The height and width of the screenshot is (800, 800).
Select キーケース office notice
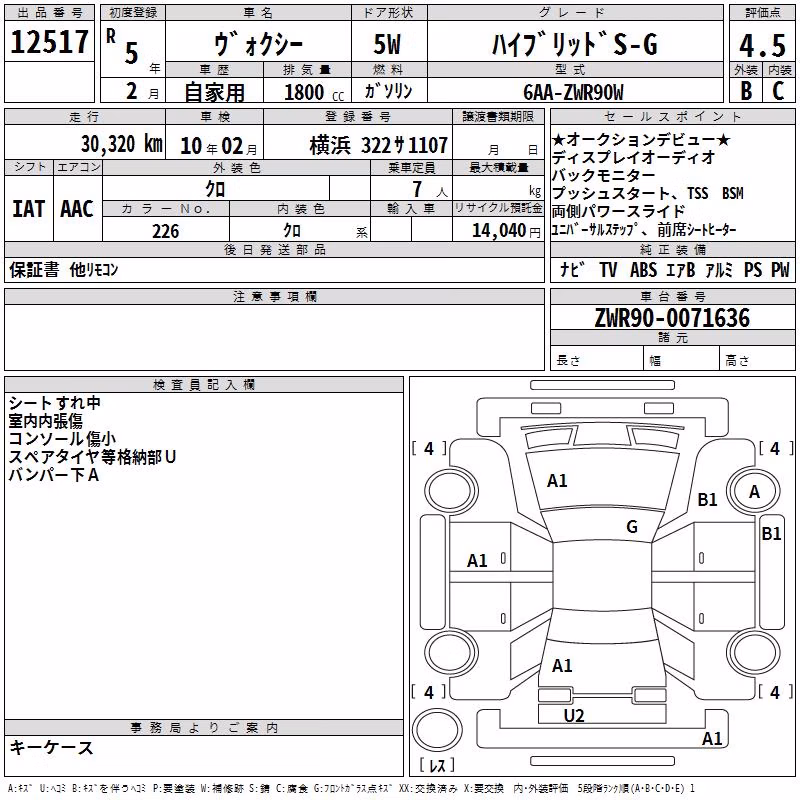pos(52,747)
